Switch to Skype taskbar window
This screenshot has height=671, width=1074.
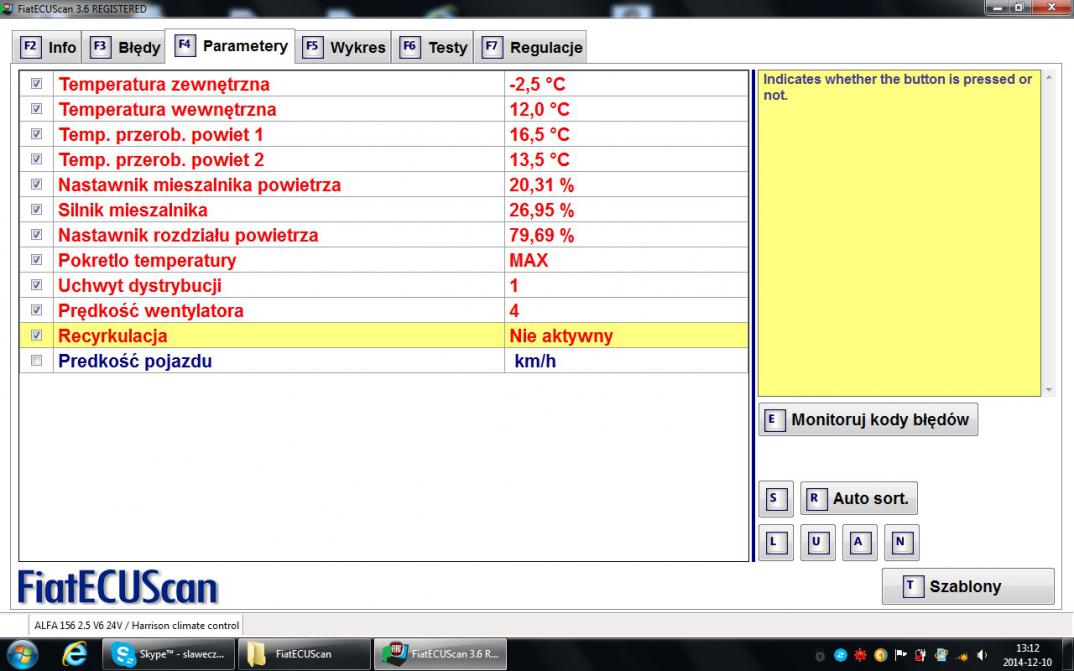pyautogui.click(x=168, y=654)
